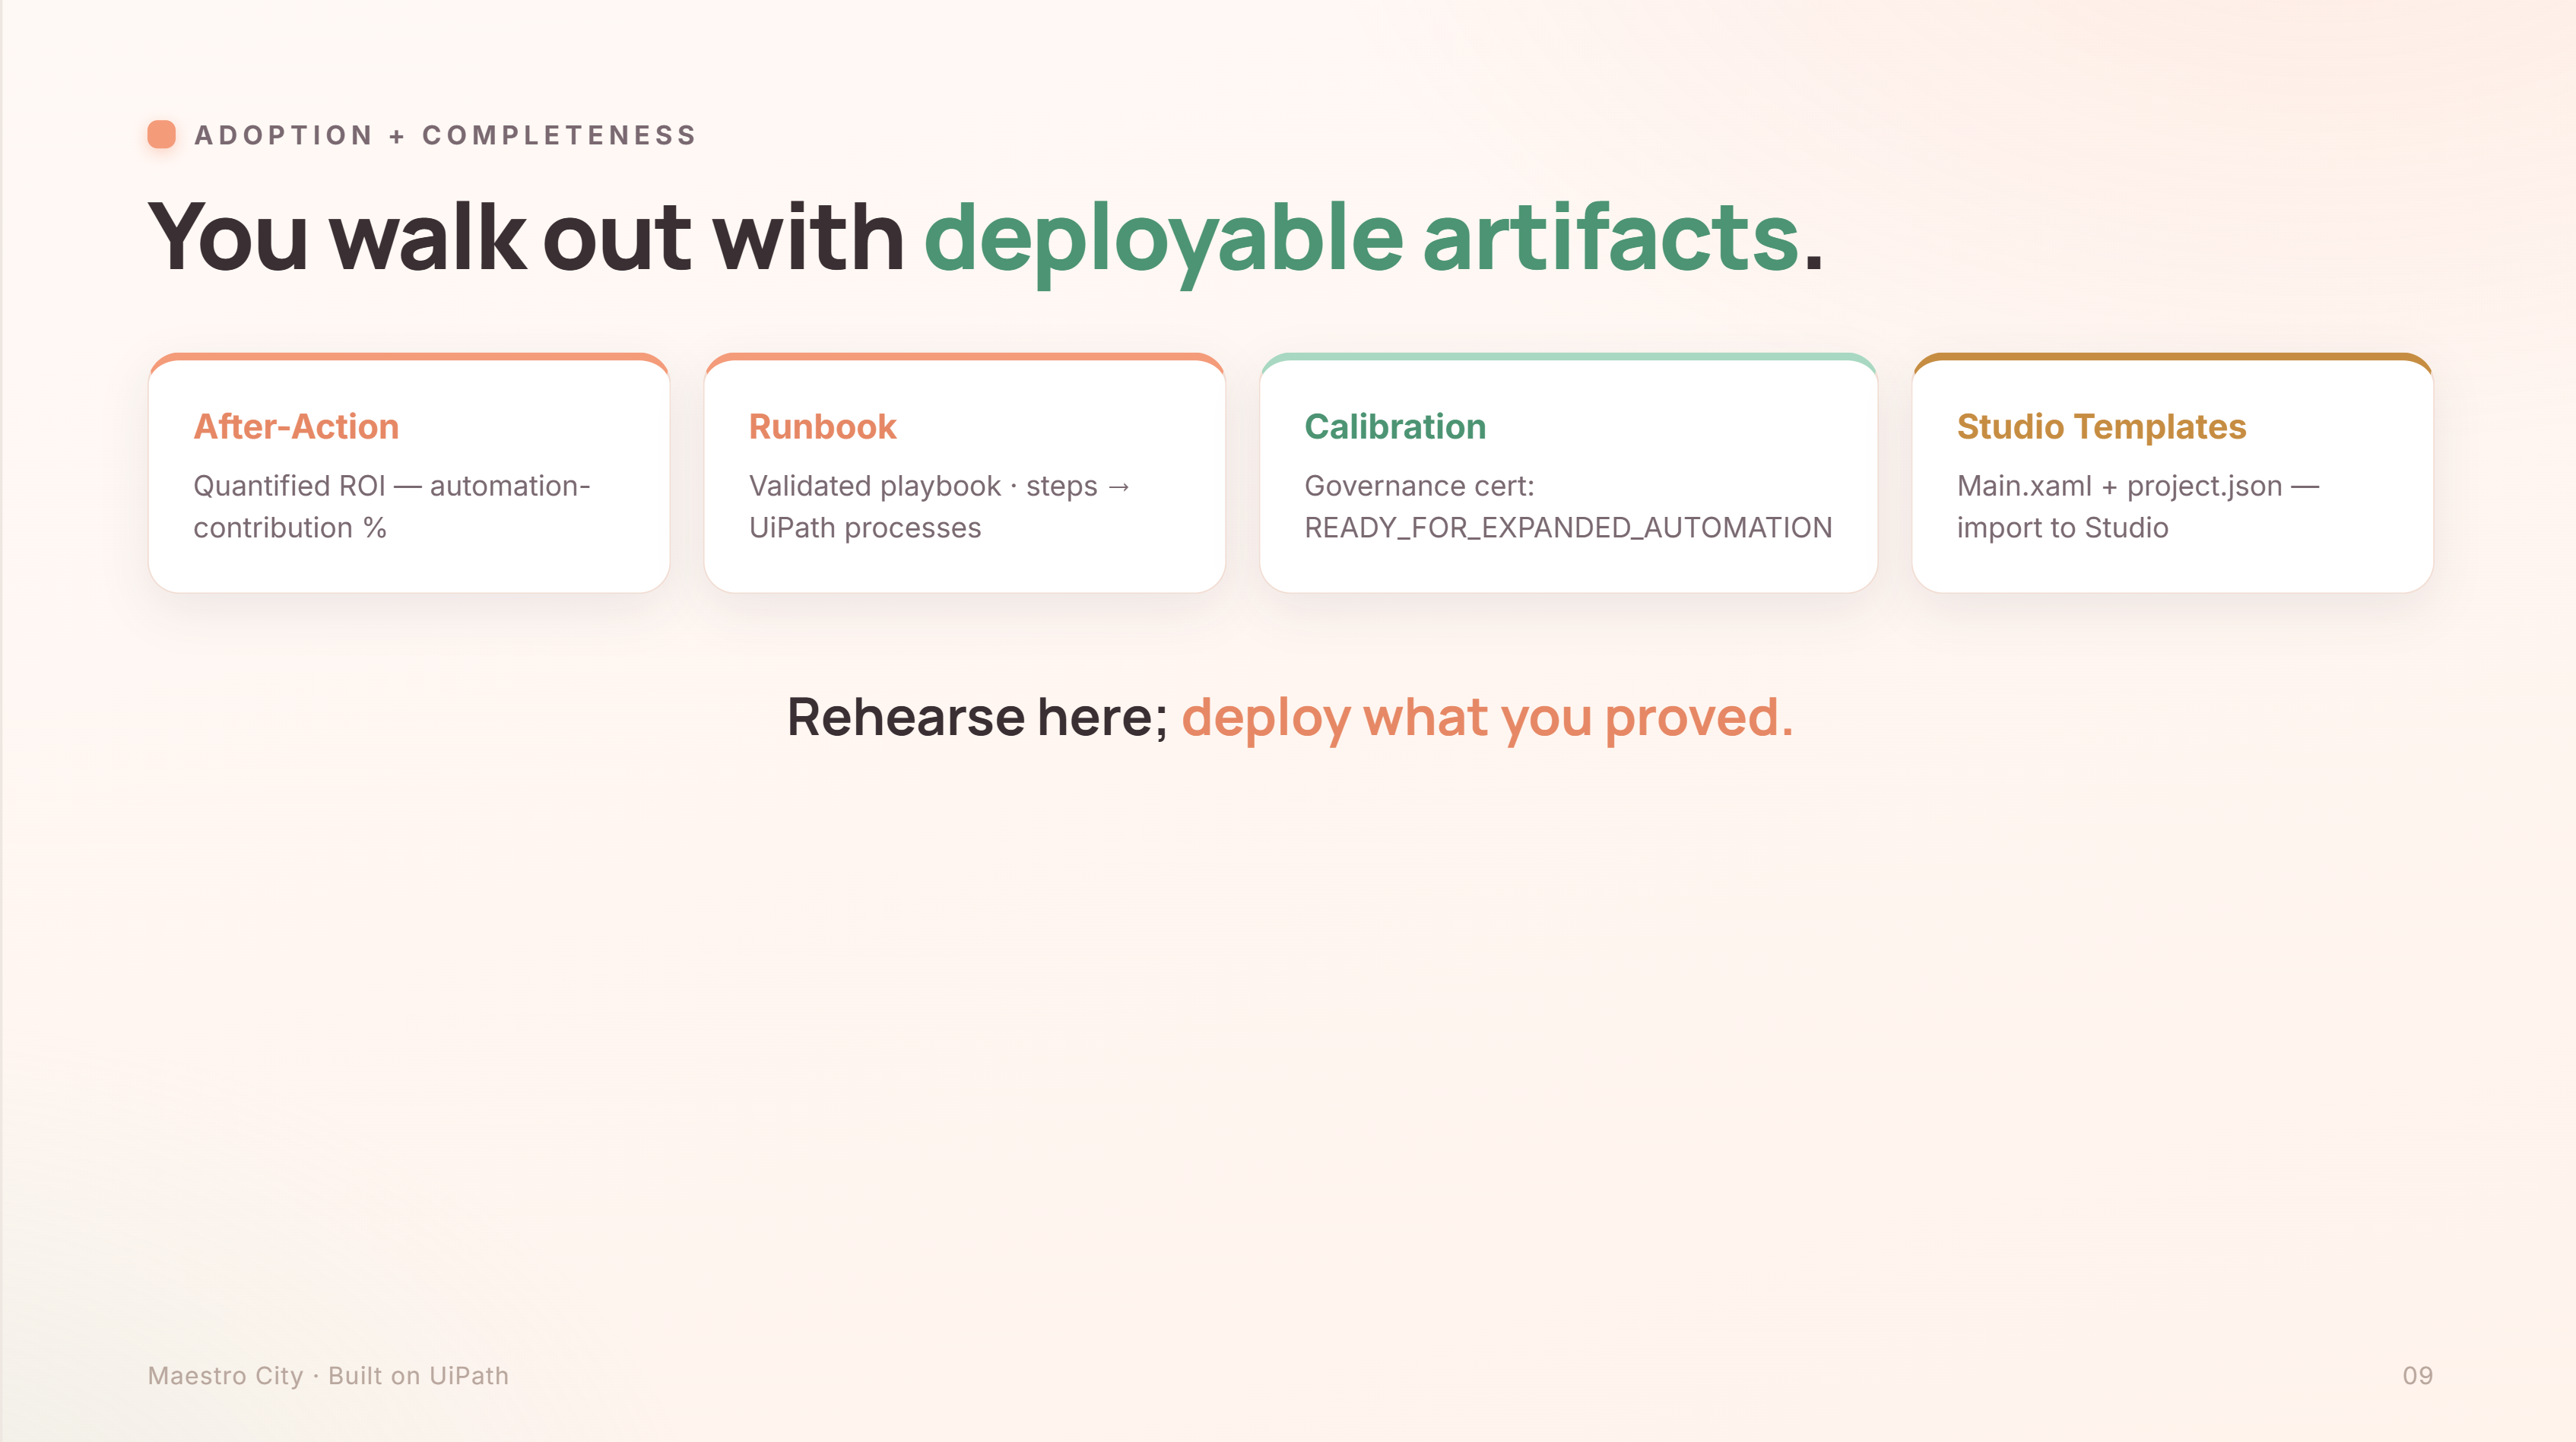Click 'Quantified ROI — automation-contribution %' description
Viewport: 2576px width, 1442px height.
pos(392,506)
